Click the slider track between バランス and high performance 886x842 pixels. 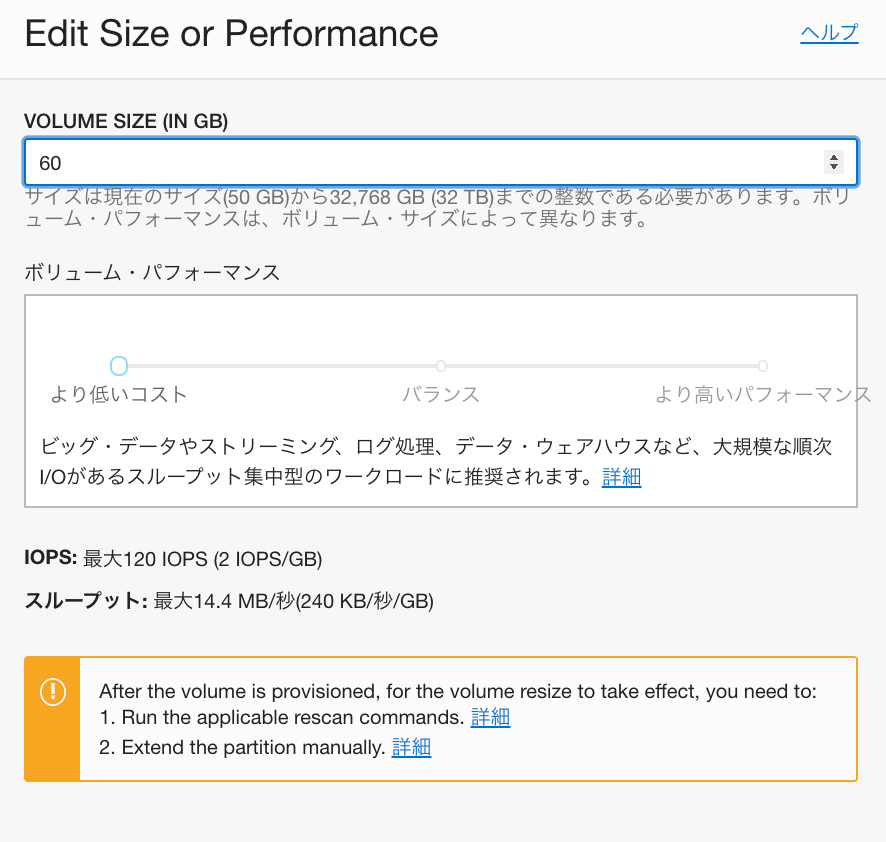pyautogui.click(x=602, y=366)
